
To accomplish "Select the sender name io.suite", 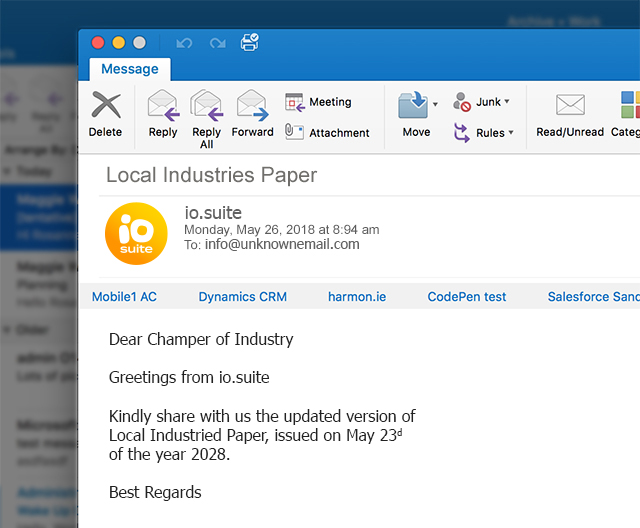I will [213, 213].
